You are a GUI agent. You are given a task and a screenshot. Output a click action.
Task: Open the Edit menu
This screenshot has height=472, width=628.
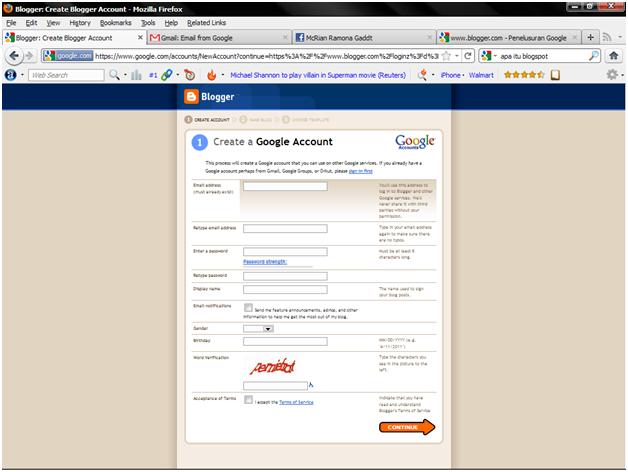pyautogui.click(x=31, y=23)
